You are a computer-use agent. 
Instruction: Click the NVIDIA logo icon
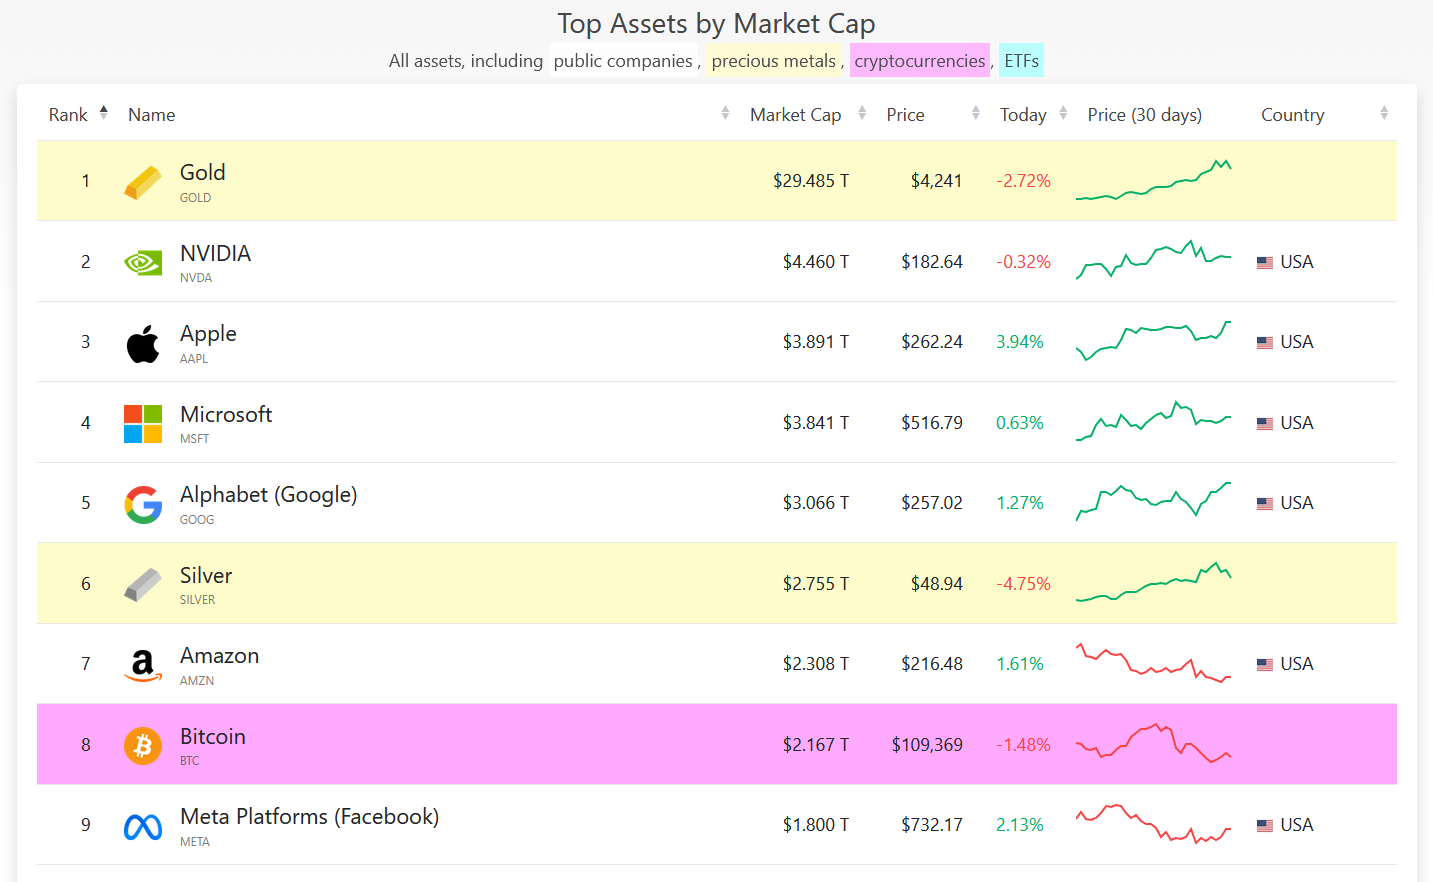[143, 263]
